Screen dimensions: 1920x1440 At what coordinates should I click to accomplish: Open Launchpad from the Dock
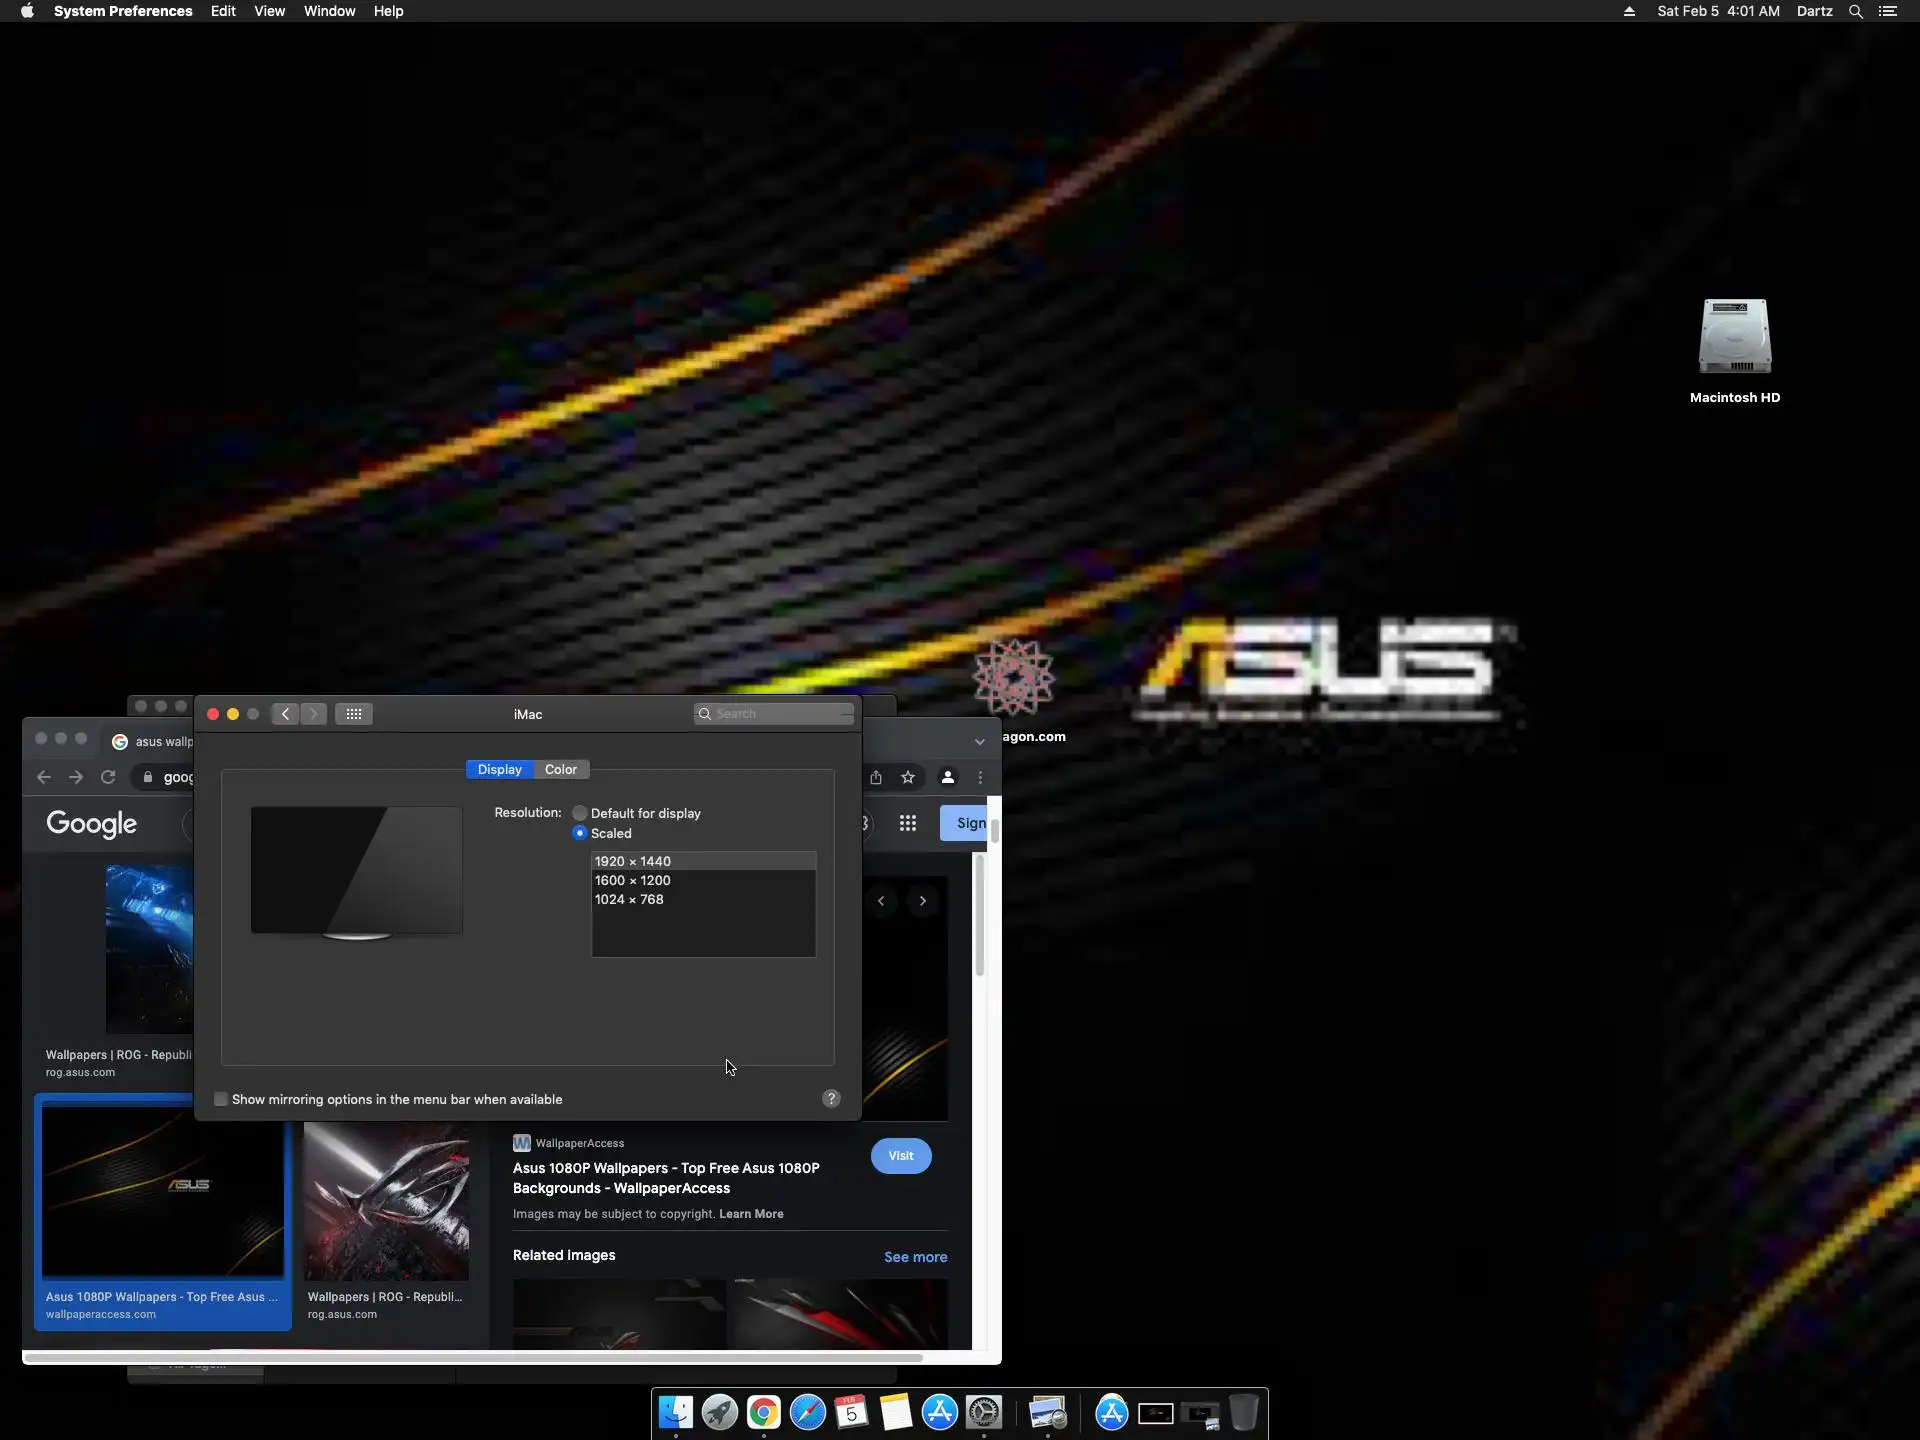(720, 1413)
